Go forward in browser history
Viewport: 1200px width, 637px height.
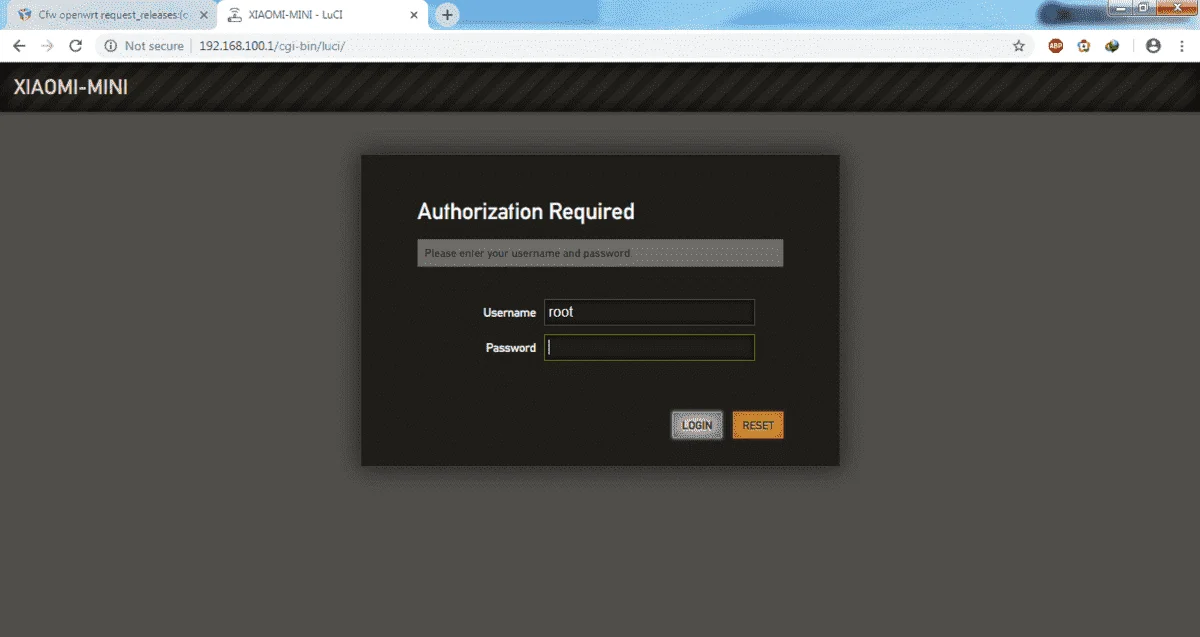[x=47, y=46]
